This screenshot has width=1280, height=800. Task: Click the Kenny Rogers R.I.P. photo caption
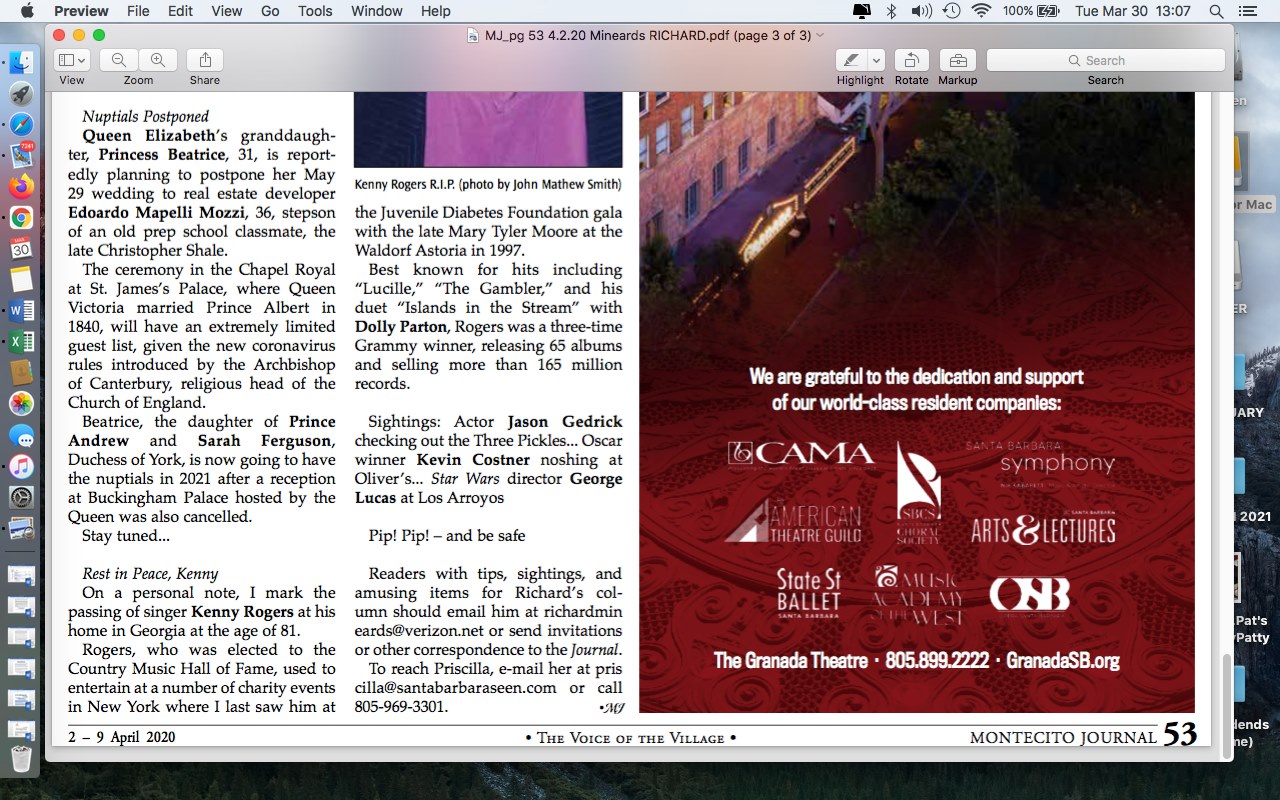tap(488, 184)
